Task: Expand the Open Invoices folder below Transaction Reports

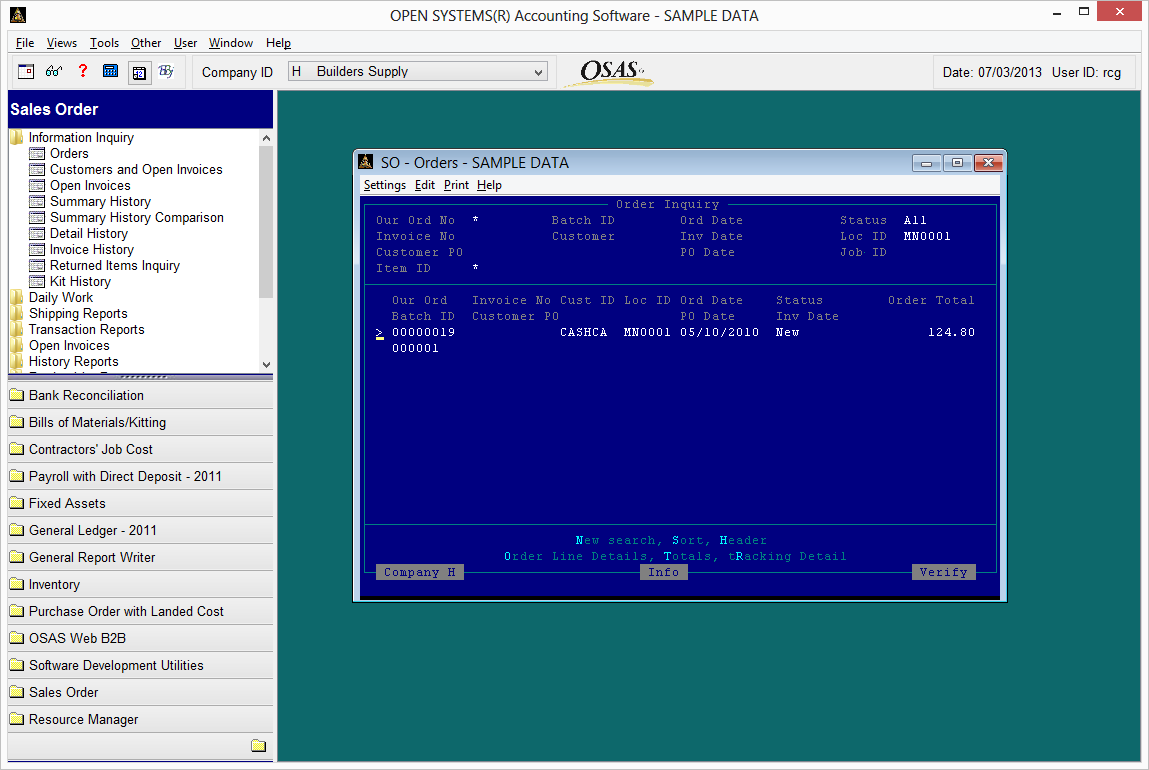Action: [x=59, y=346]
